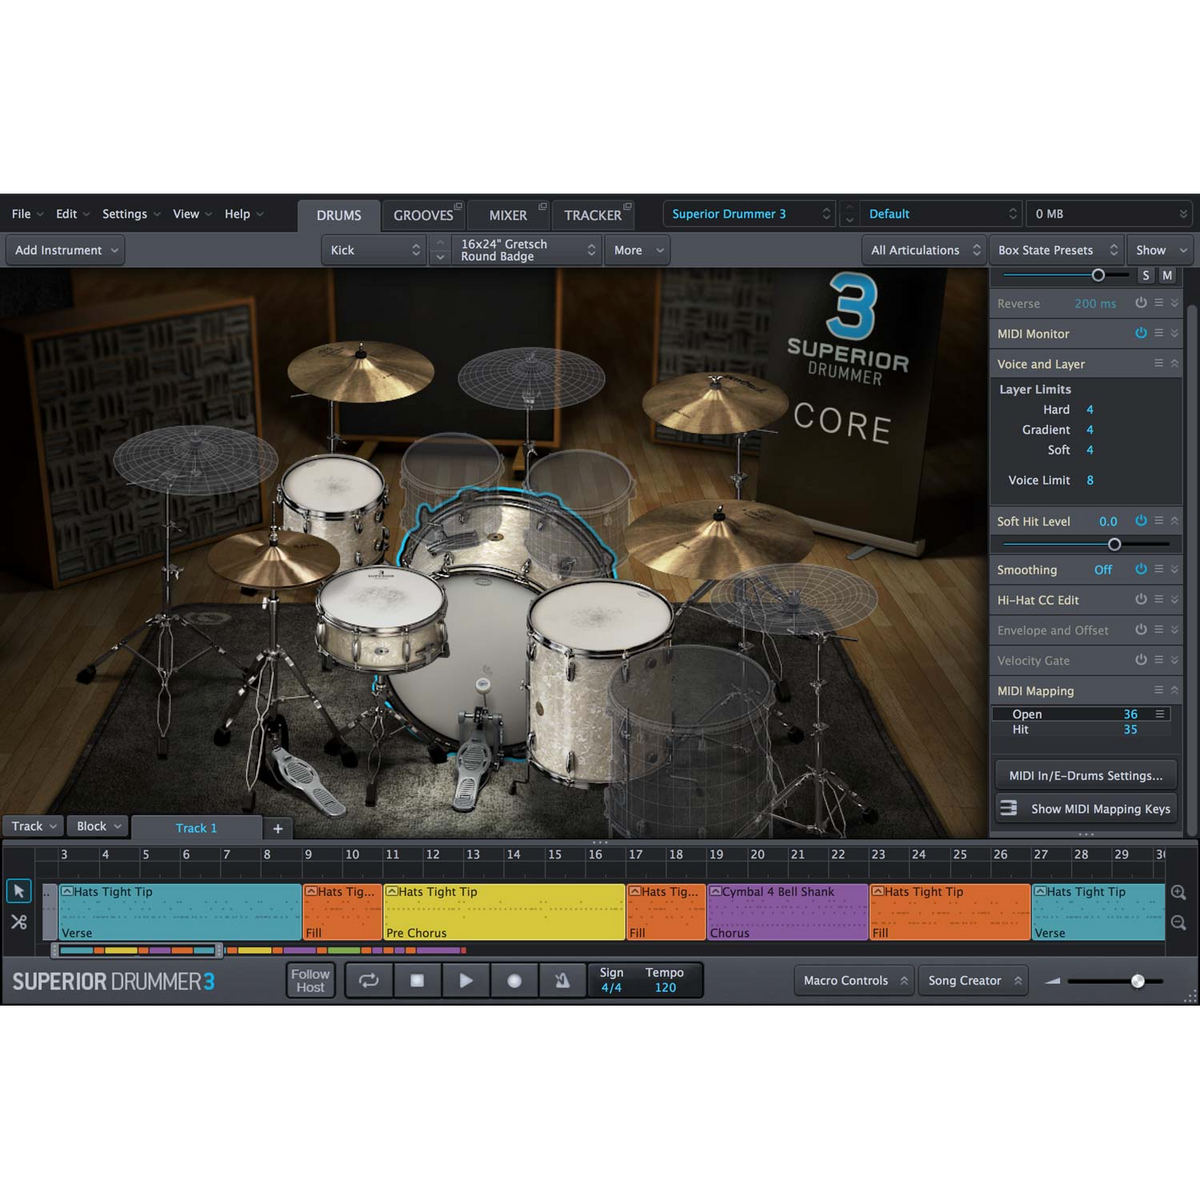Open the Settings menu
Screen dimensions: 1200x1200
pyautogui.click(x=124, y=213)
